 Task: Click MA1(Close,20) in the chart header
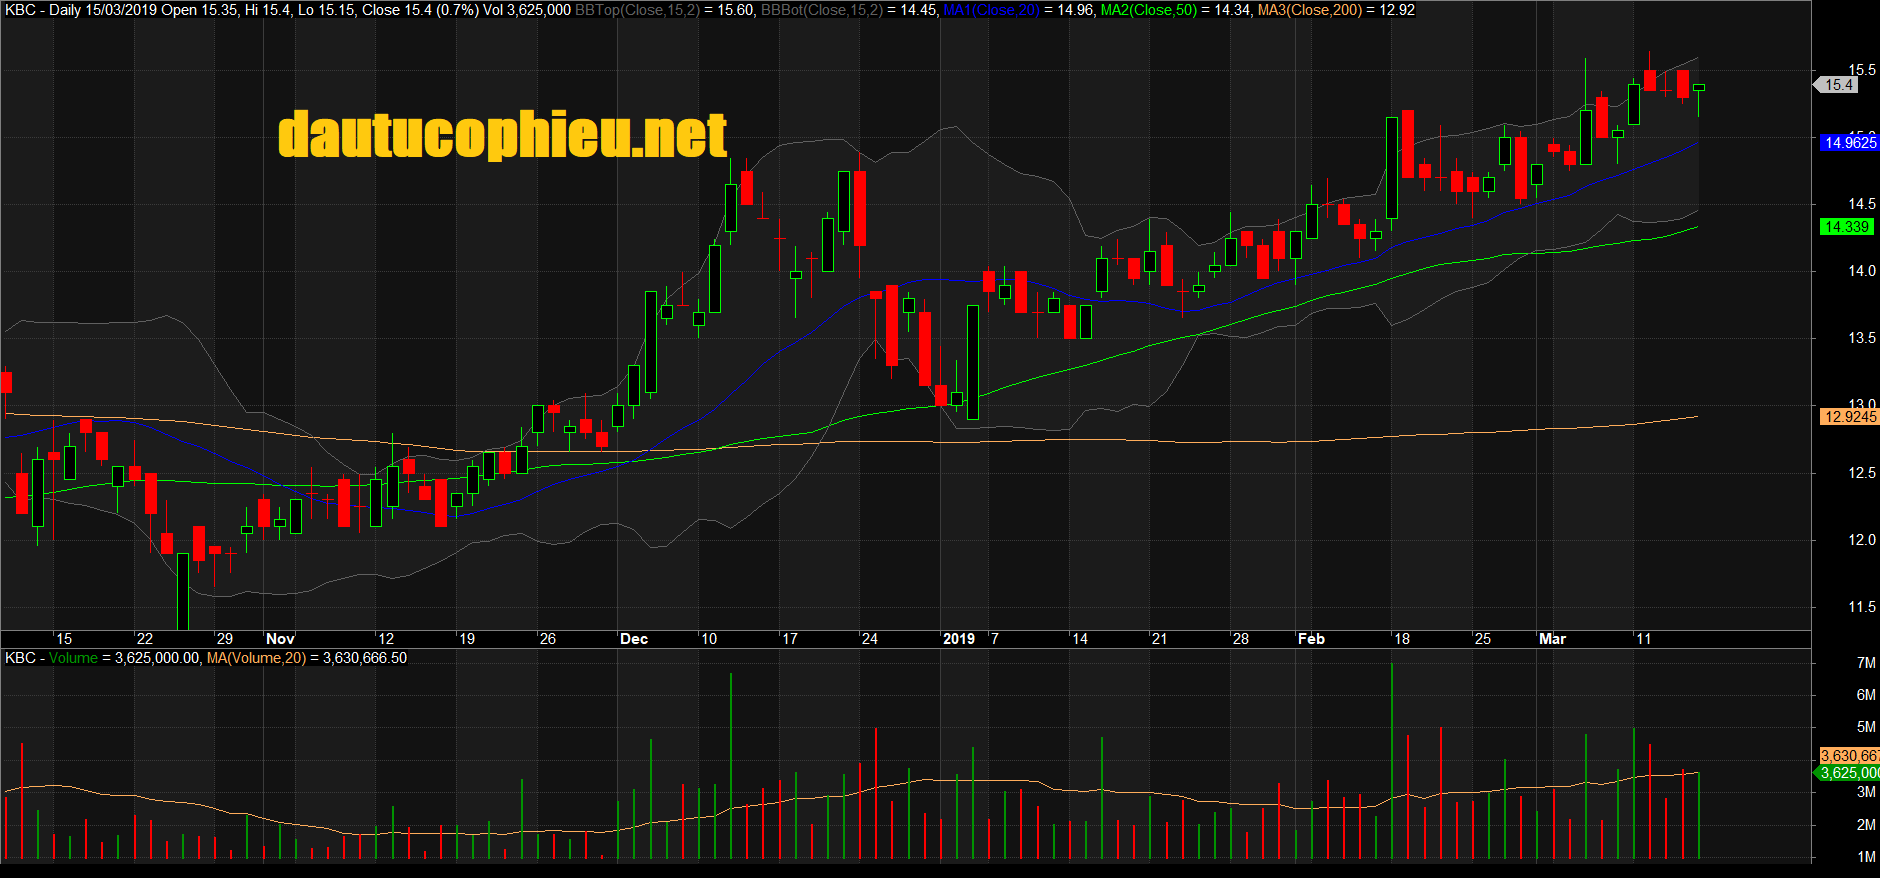tap(991, 10)
